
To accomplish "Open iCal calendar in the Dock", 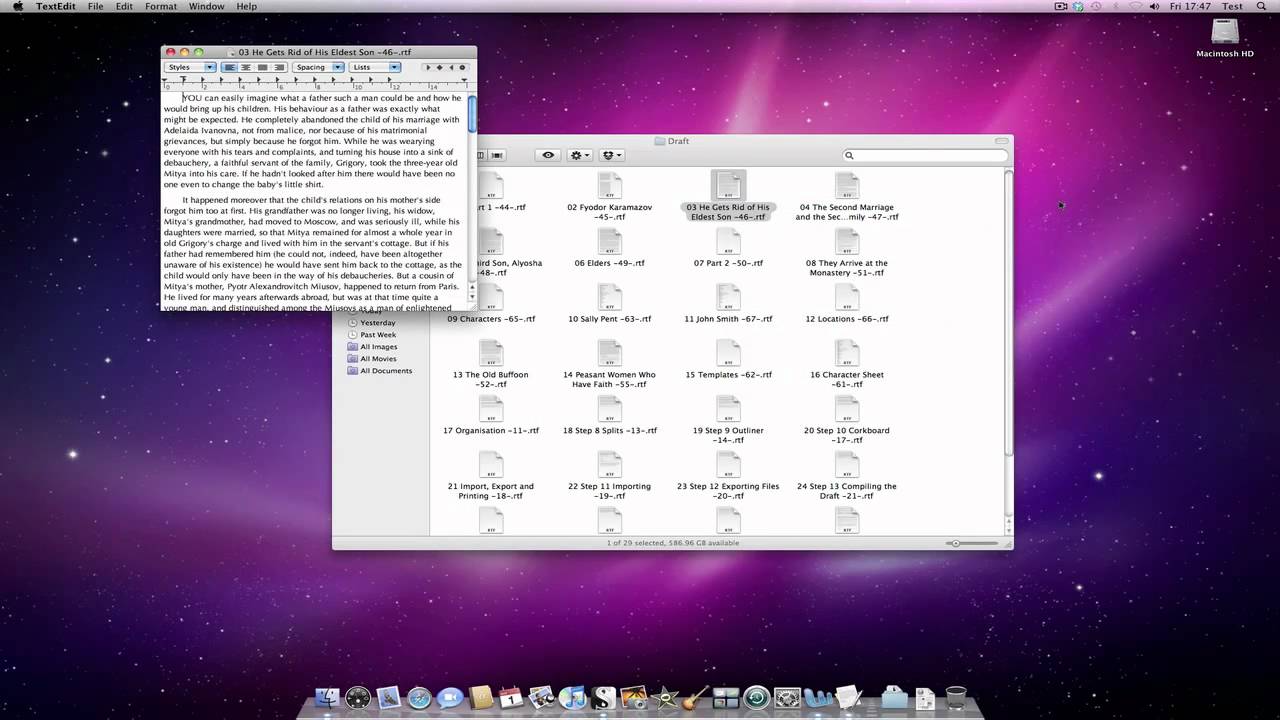I will (x=511, y=698).
